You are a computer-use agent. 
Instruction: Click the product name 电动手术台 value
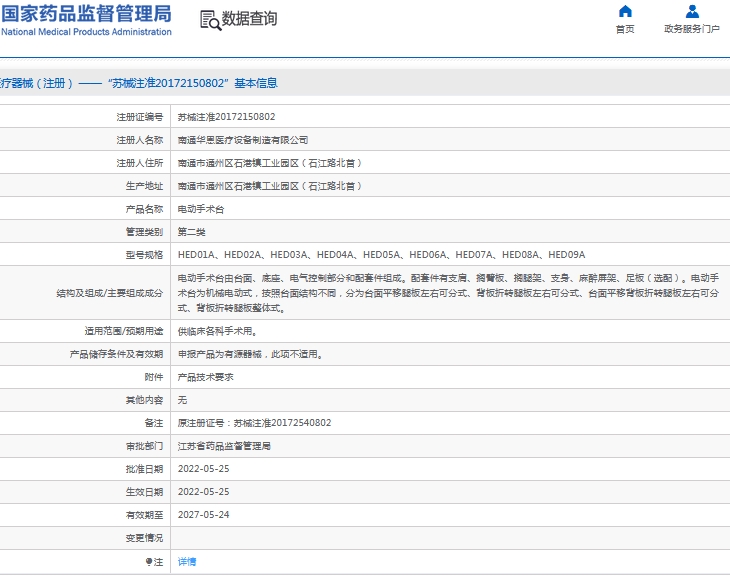201,209
